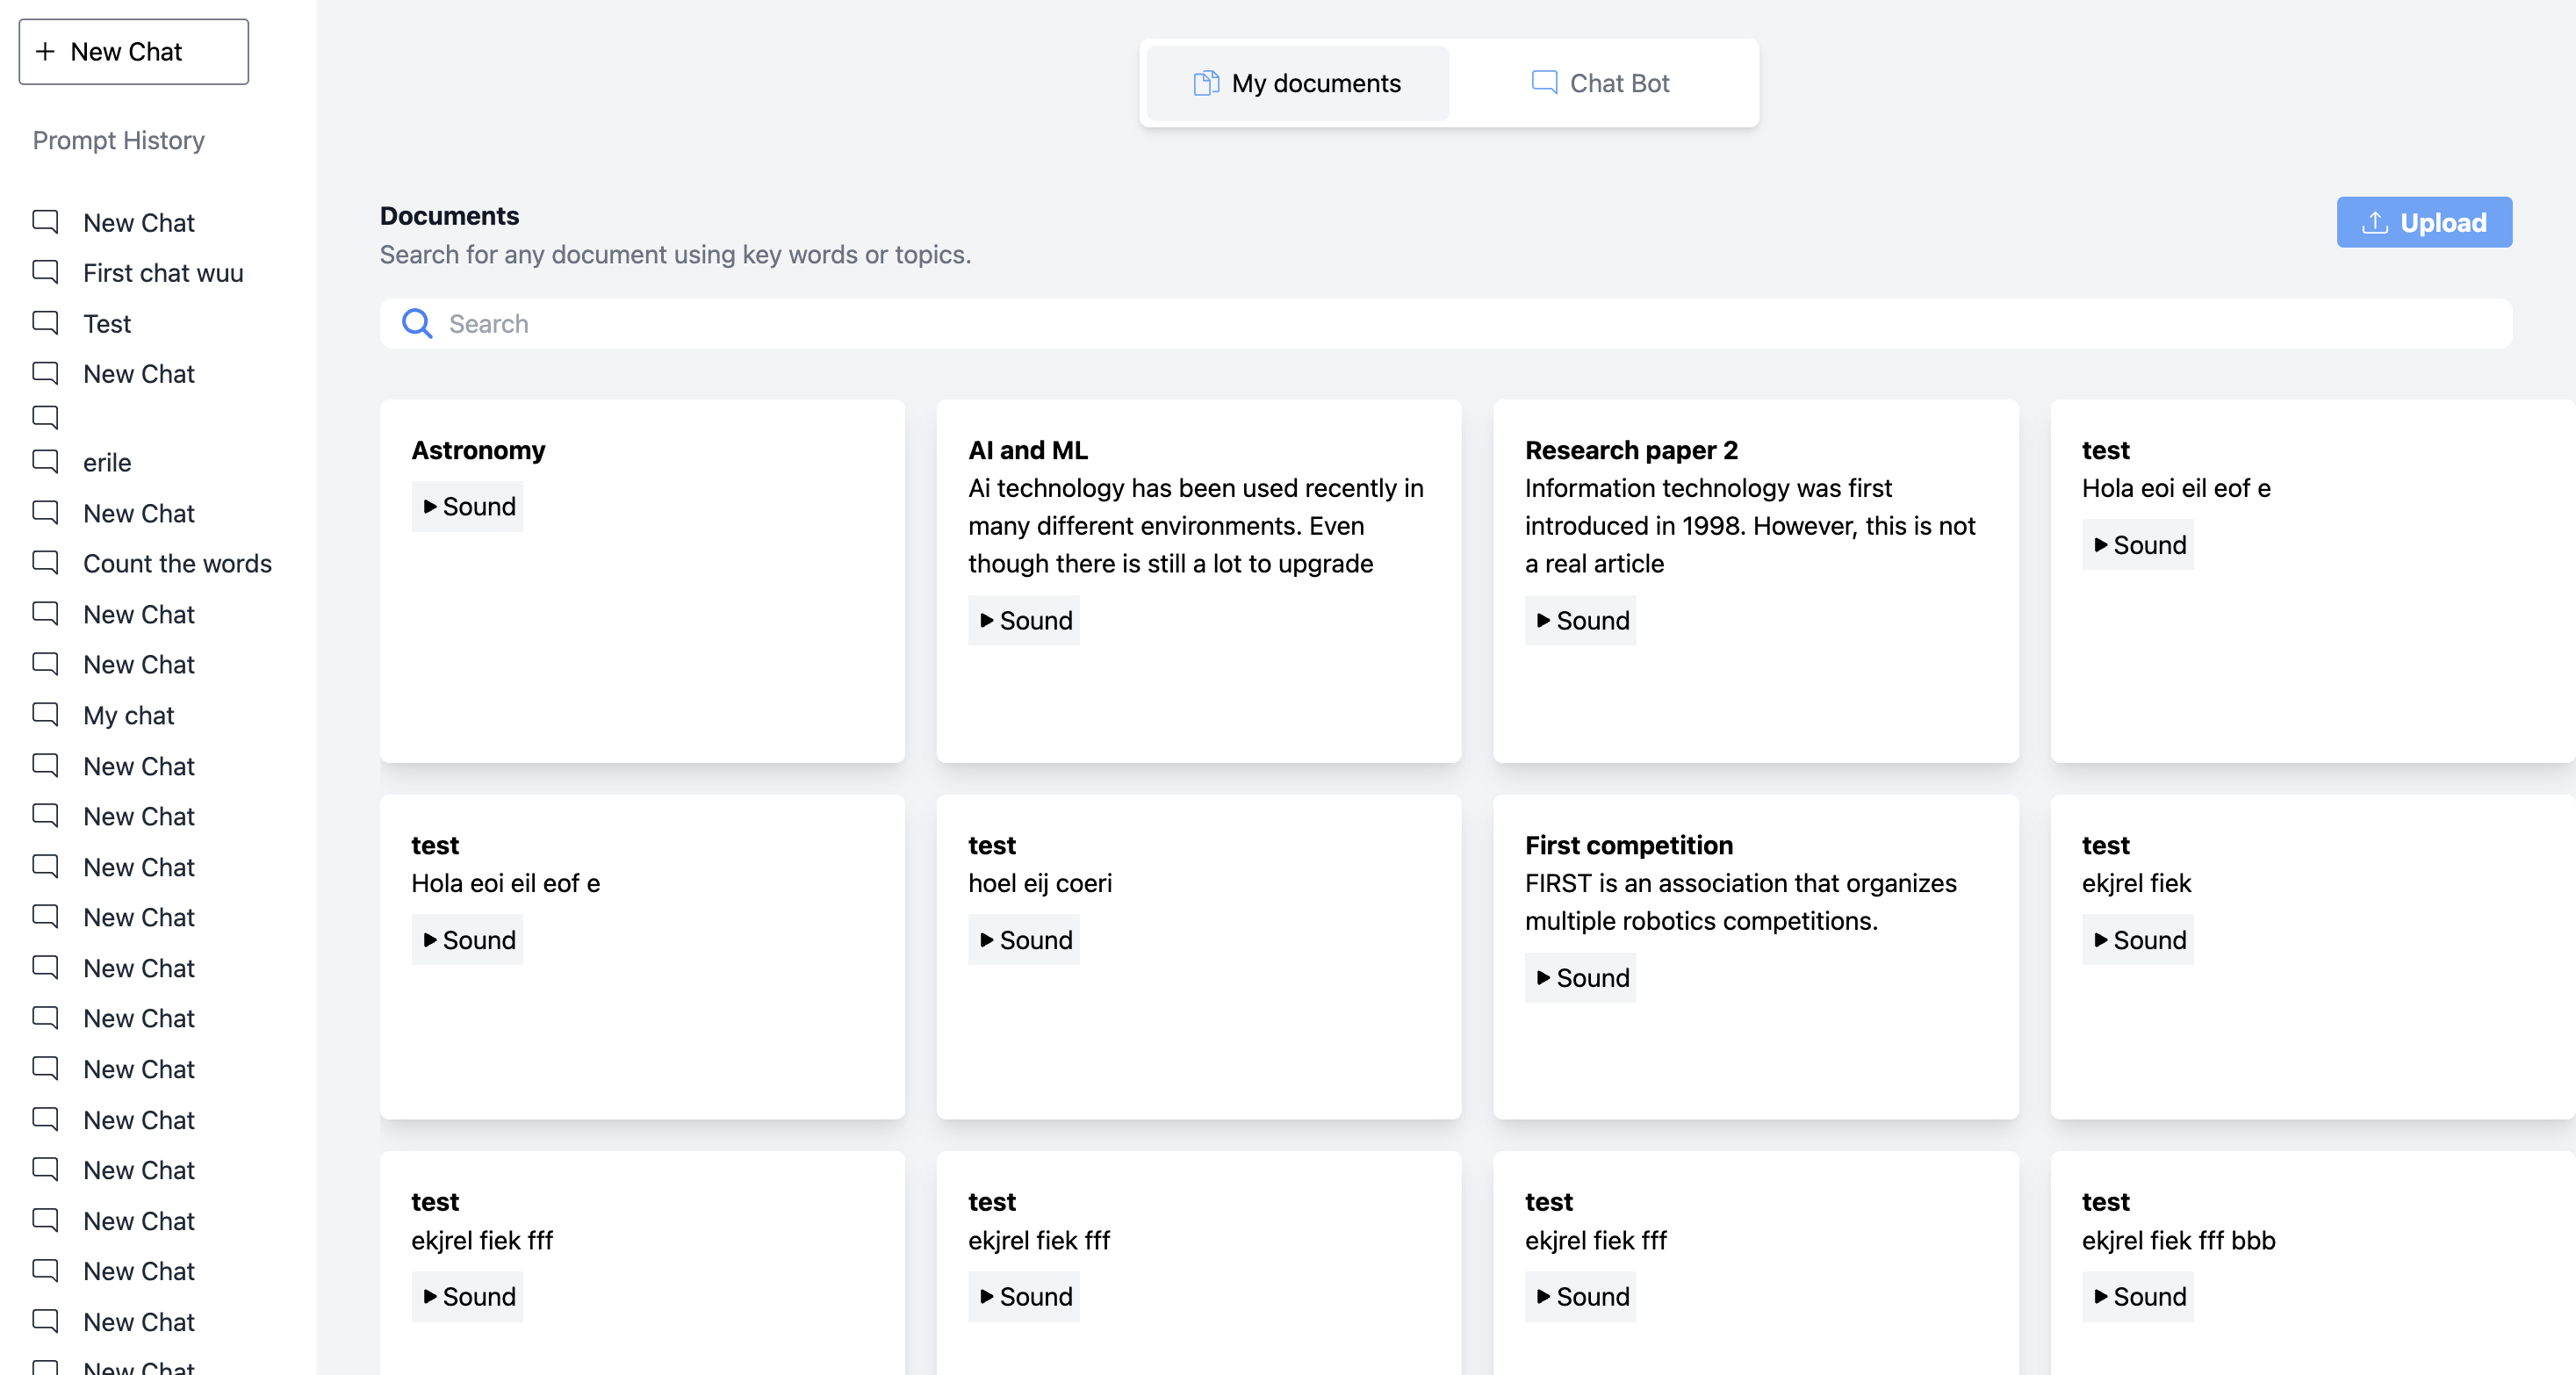This screenshot has width=2576, height=1375.
Task: Click the search magnifier icon
Action: 417,323
